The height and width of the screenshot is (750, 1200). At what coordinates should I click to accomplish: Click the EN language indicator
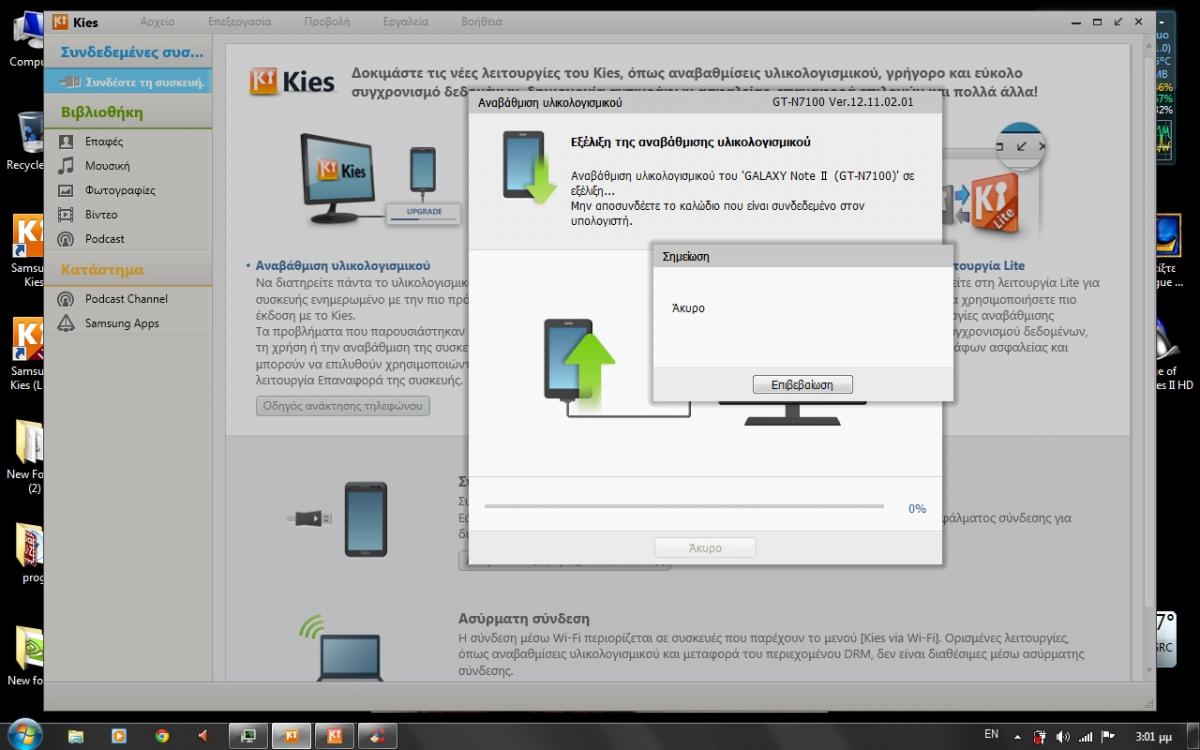(x=992, y=734)
